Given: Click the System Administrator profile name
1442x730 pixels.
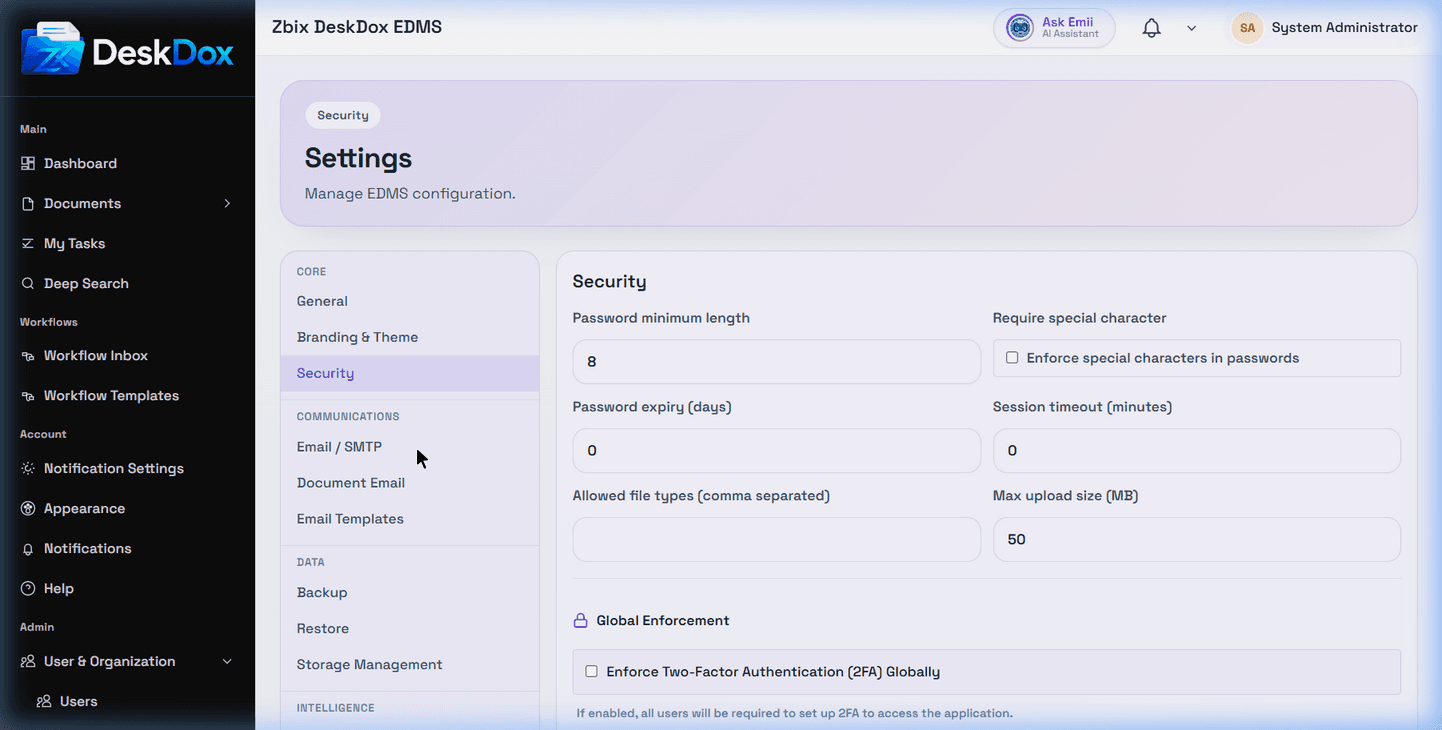Looking at the screenshot, I should (1344, 28).
